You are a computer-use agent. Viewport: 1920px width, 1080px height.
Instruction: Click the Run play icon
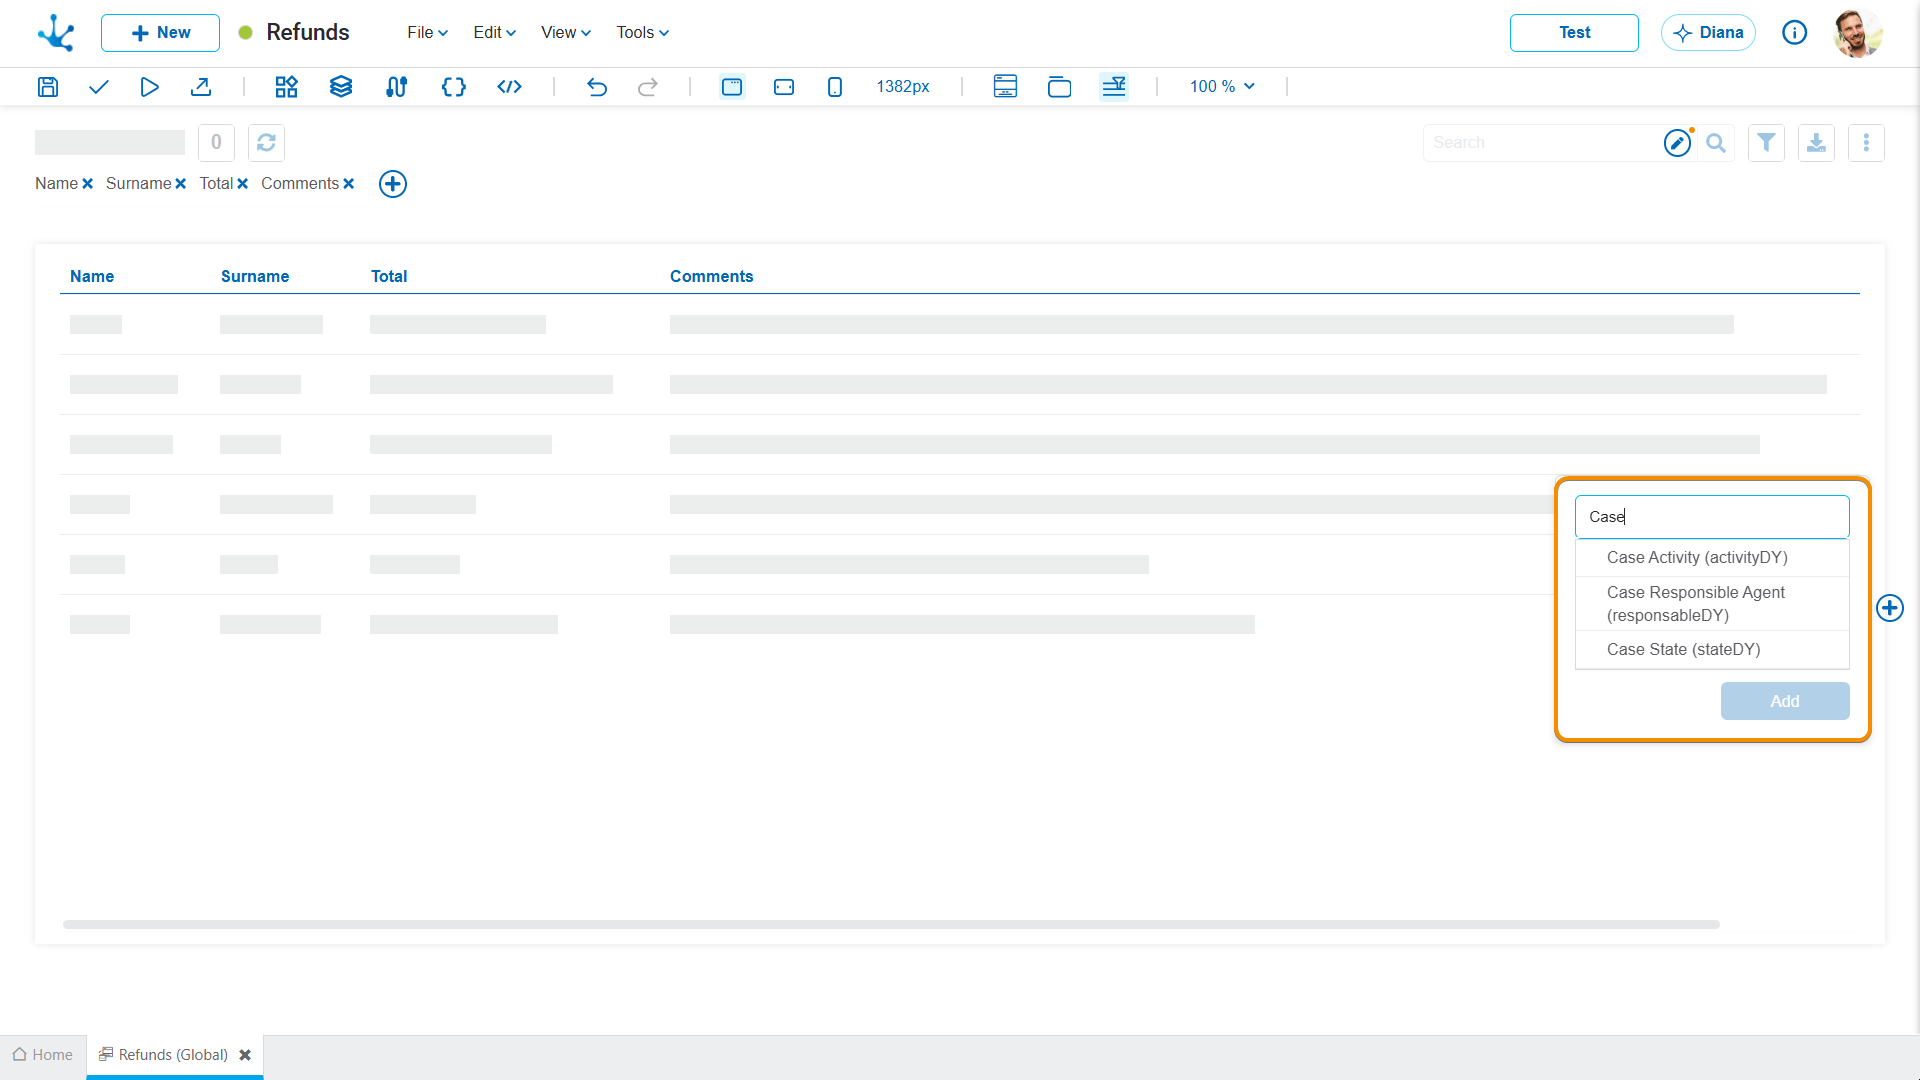(x=149, y=87)
